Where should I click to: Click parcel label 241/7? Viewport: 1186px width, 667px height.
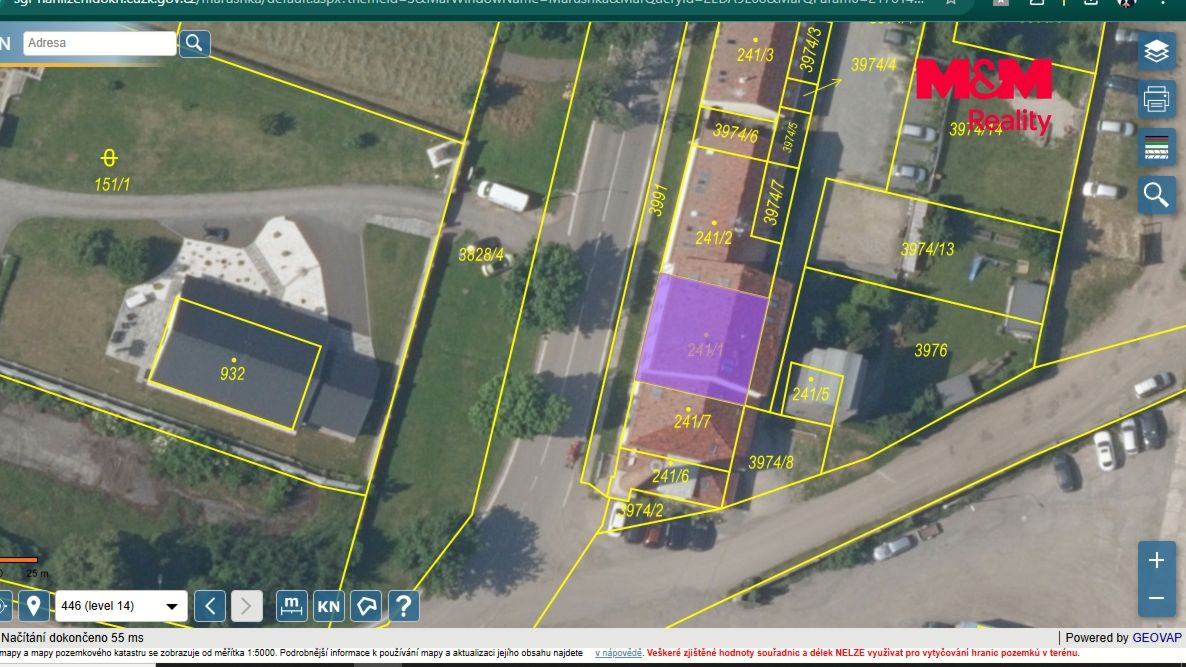pyautogui.click(x=692, y=422)
